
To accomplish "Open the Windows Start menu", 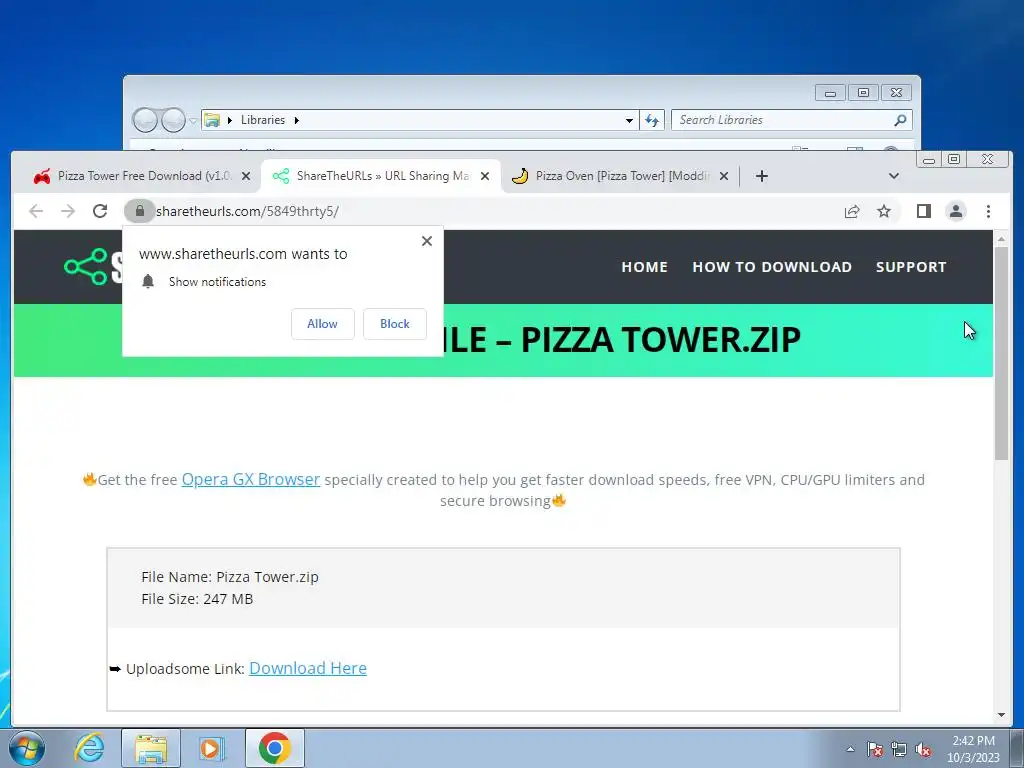I will click(x=27, y=748).
